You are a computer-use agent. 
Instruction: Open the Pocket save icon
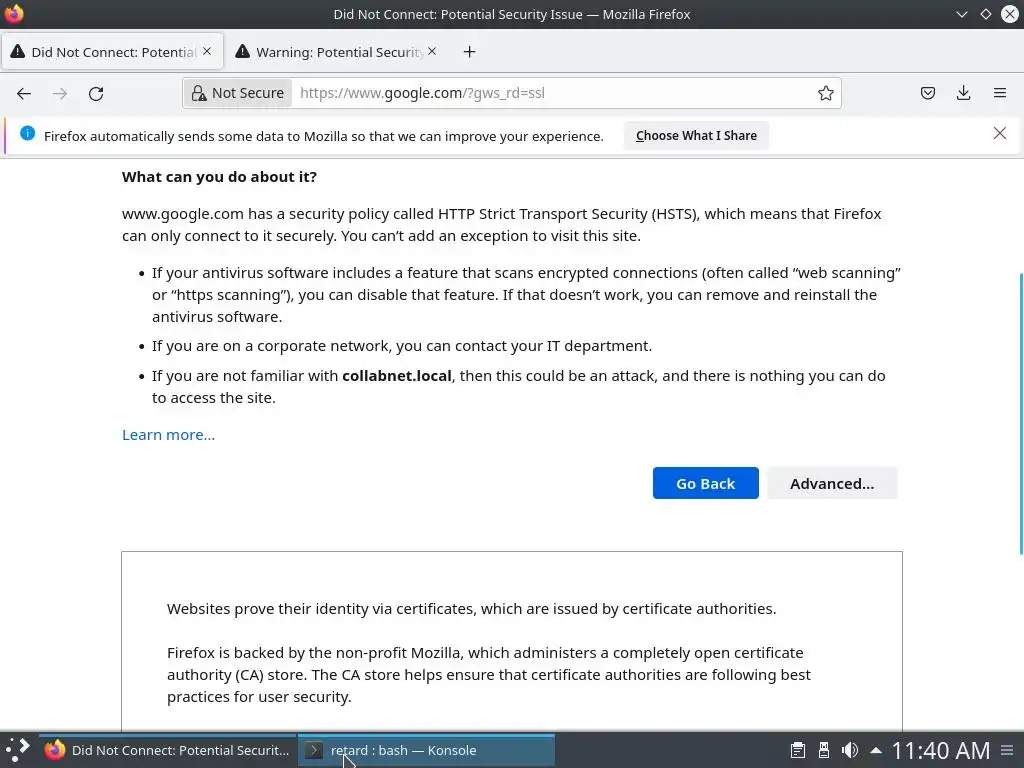tap(927, 93)
